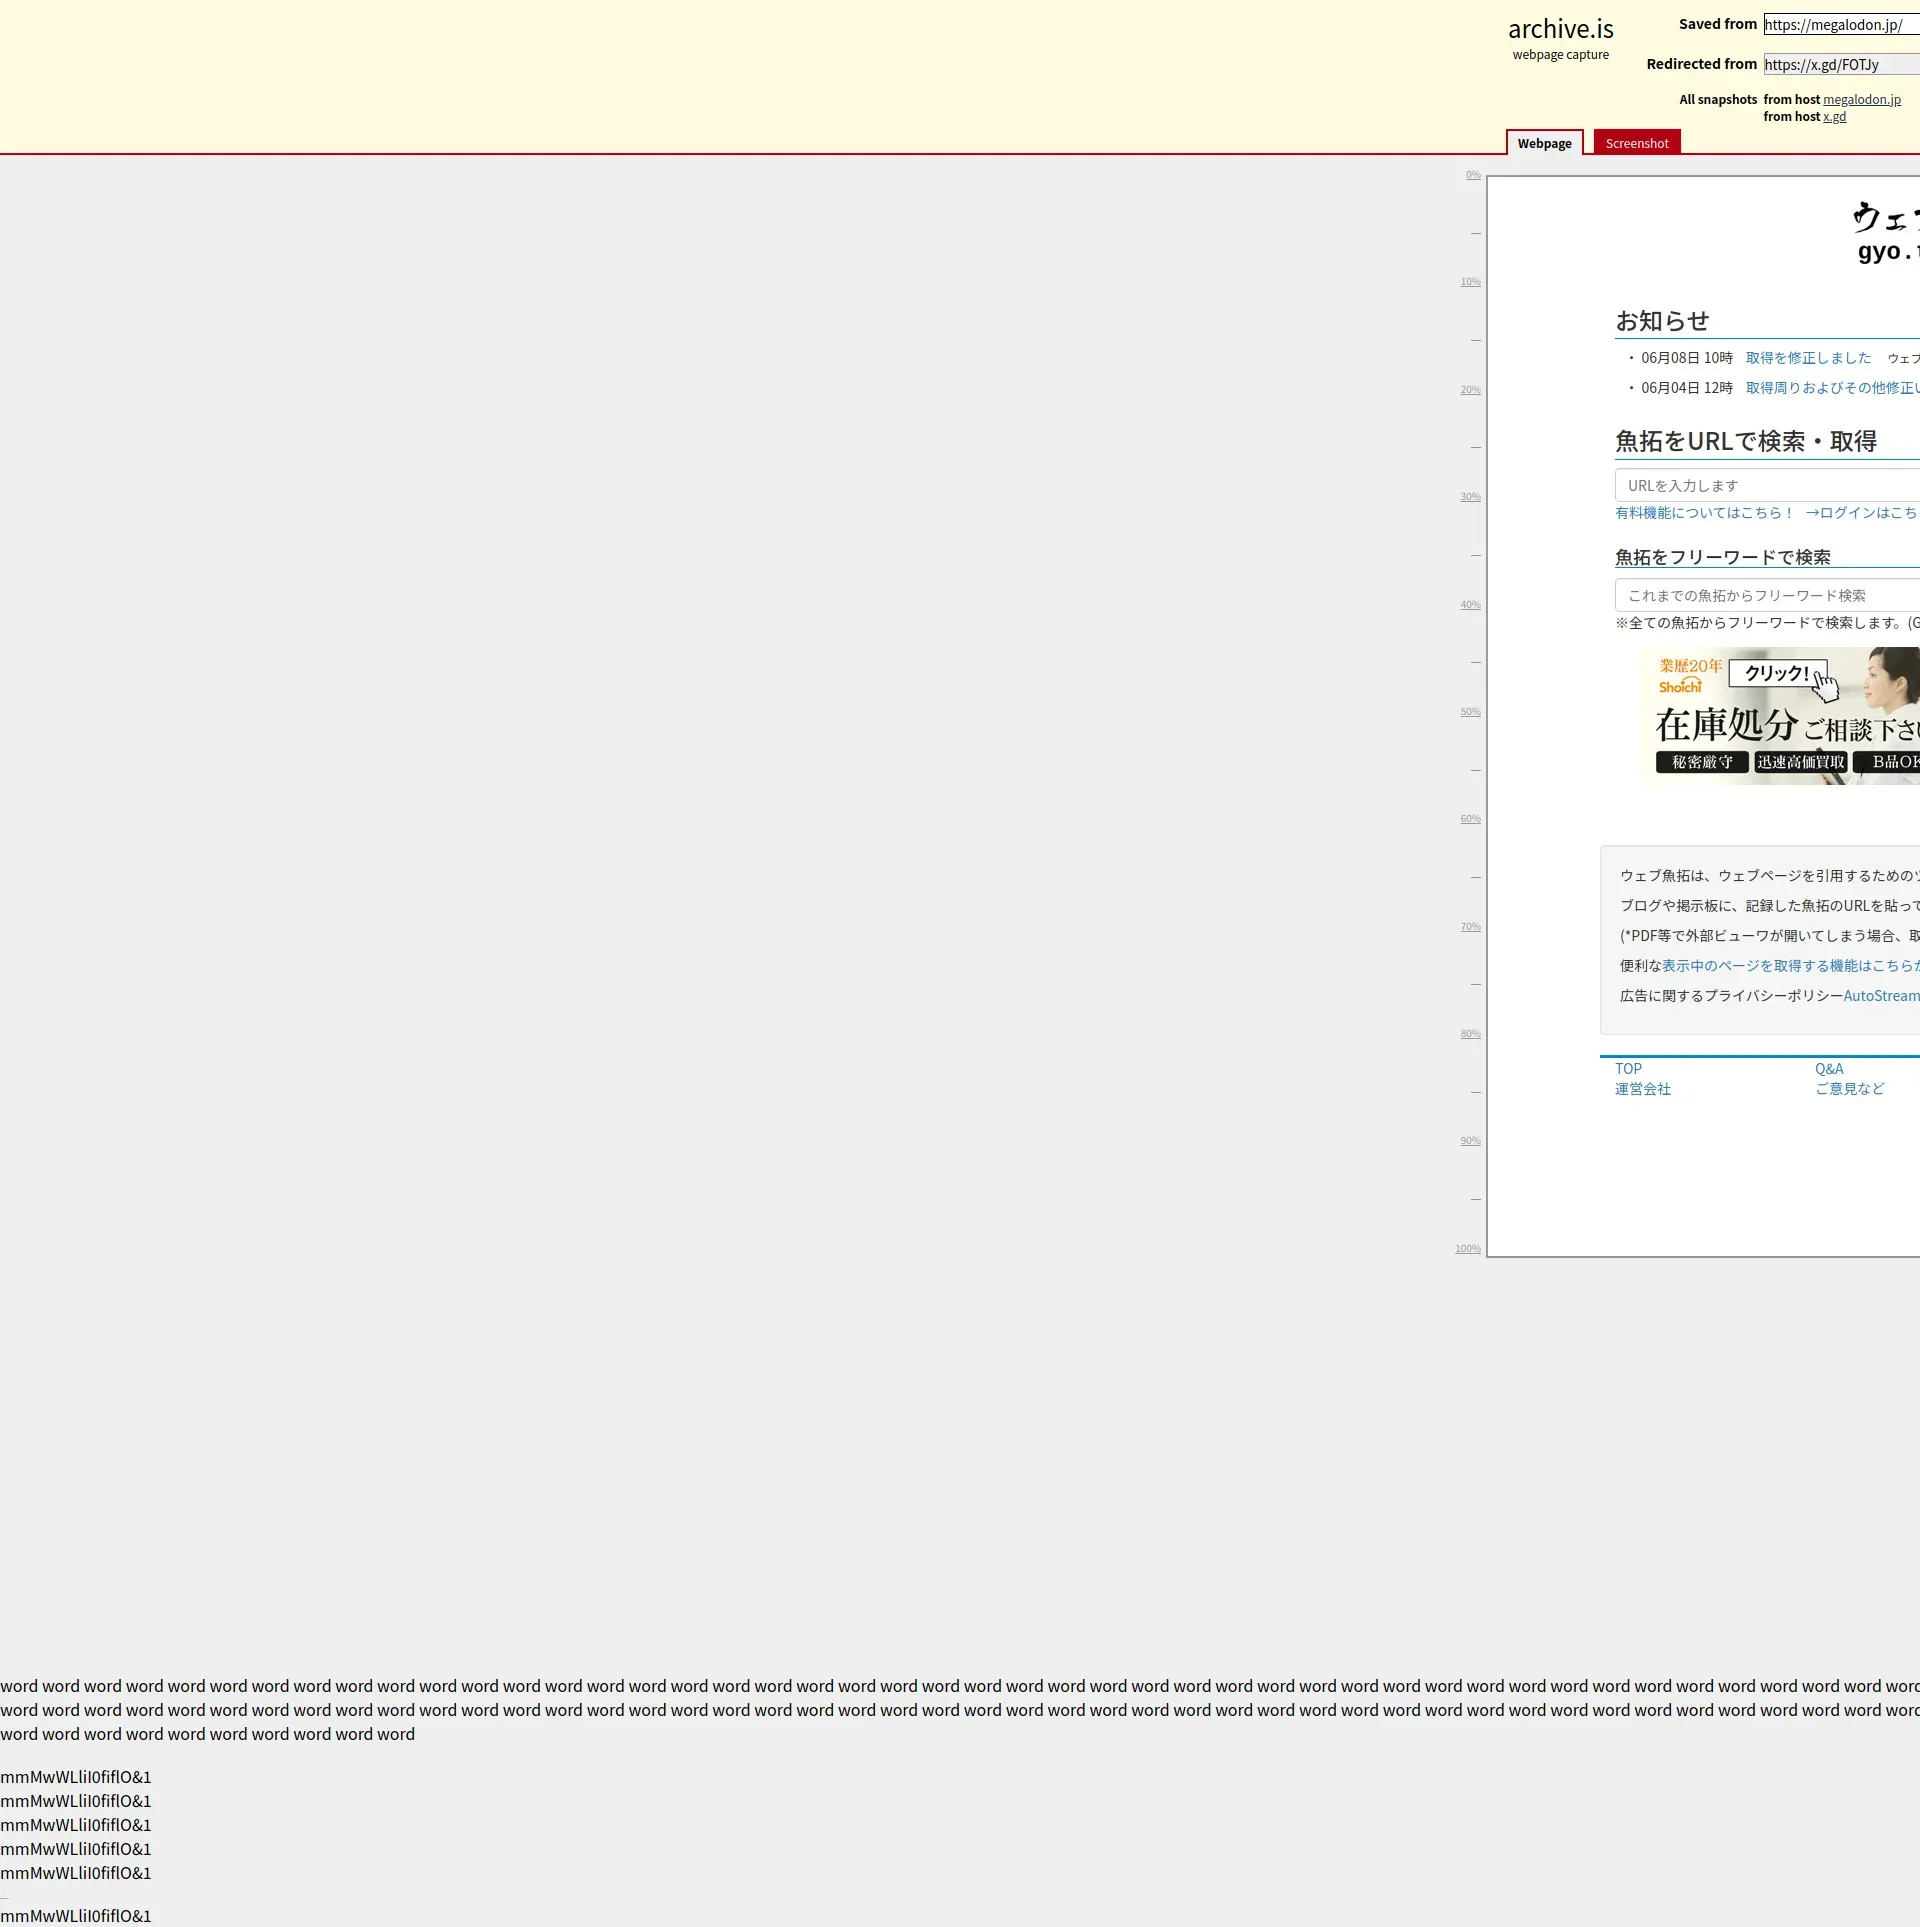Jump to 50% scroll marker
Viewport: 1920px width, 1927px height.
[x=1470, y=712]
